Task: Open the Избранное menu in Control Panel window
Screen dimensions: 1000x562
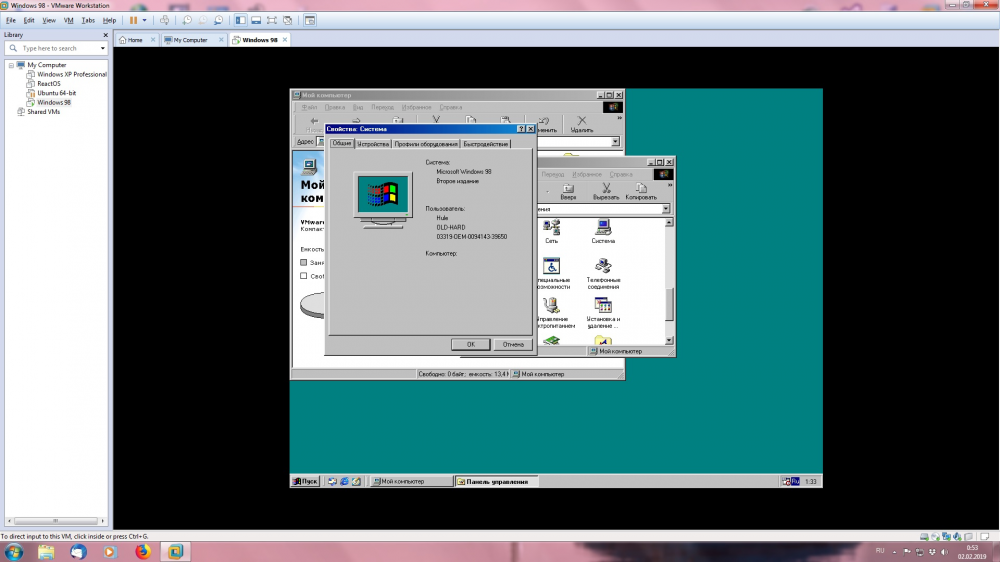Action: point(586,174)
